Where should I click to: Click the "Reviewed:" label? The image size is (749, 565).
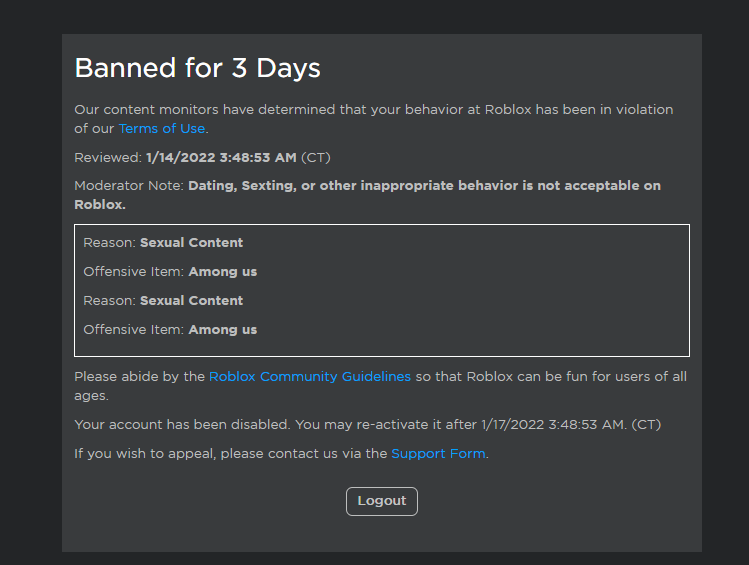(107, 158)
